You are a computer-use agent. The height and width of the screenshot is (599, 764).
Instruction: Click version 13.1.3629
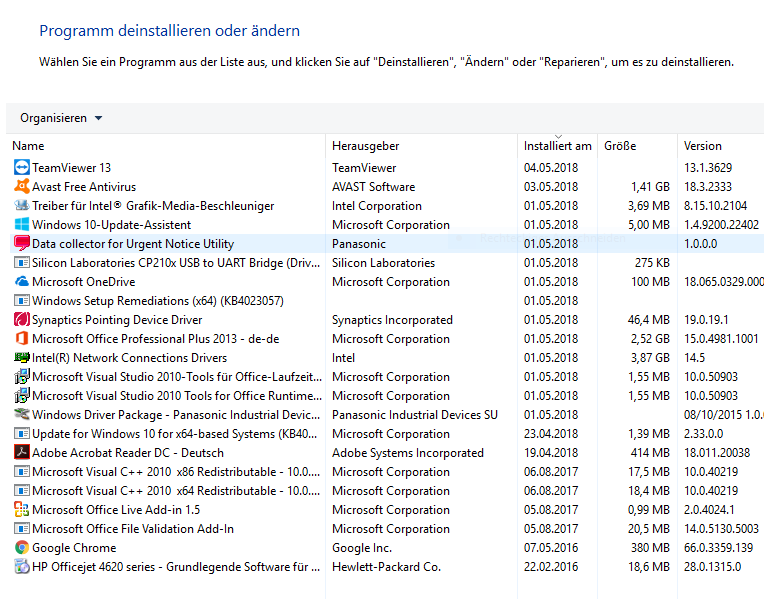point(708,168)
